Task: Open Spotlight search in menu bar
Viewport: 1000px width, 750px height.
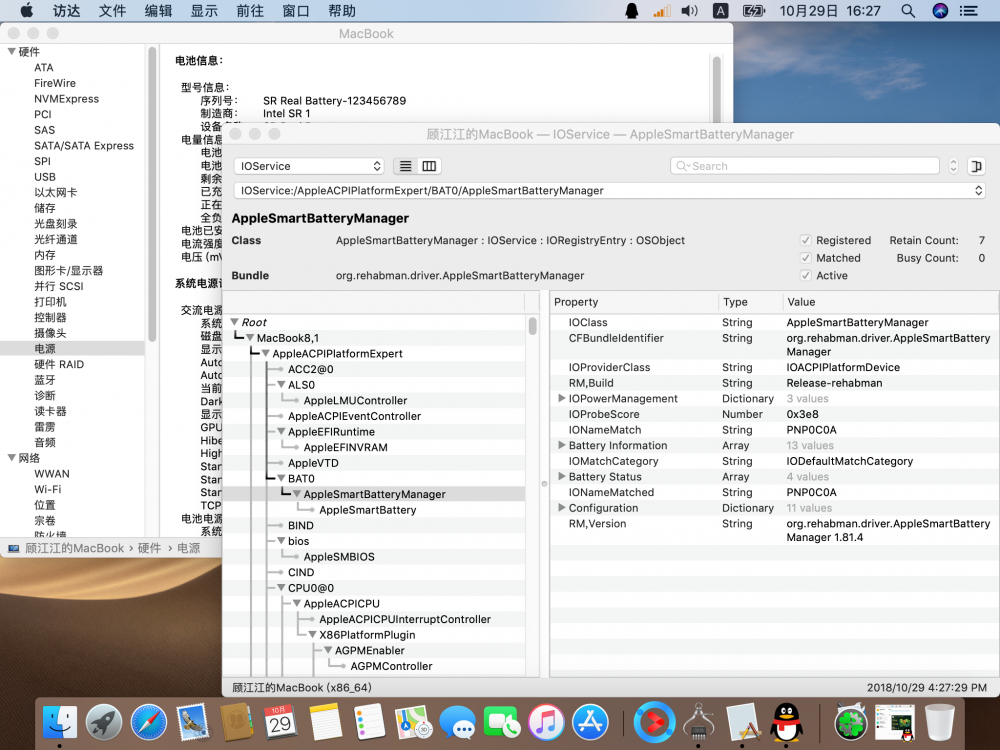Action: [x=908, y=11]
